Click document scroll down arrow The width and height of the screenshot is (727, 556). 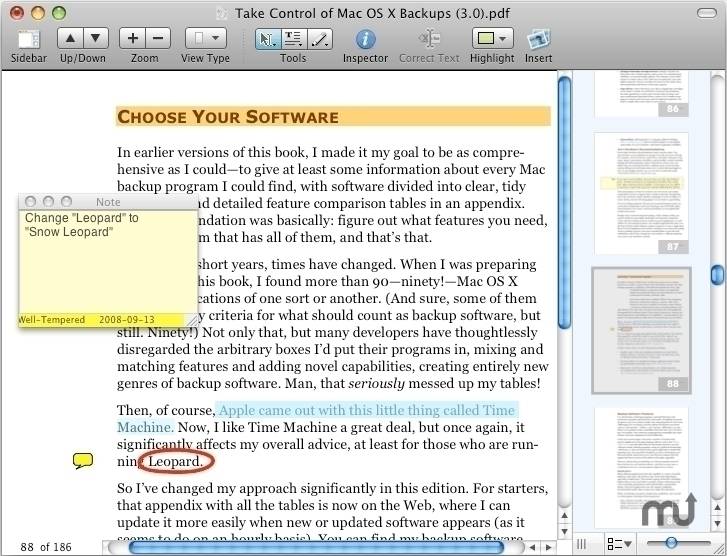coord(564,531)
